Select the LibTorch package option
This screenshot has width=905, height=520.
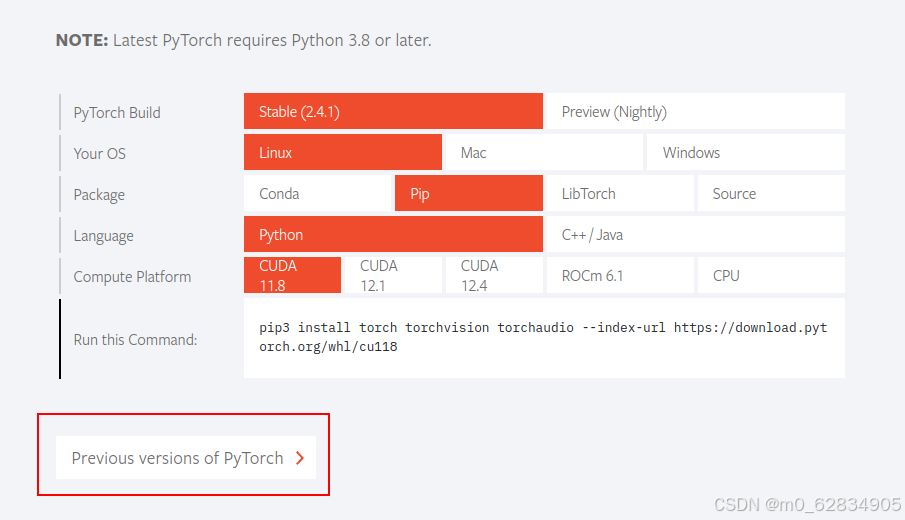(620, 193)
